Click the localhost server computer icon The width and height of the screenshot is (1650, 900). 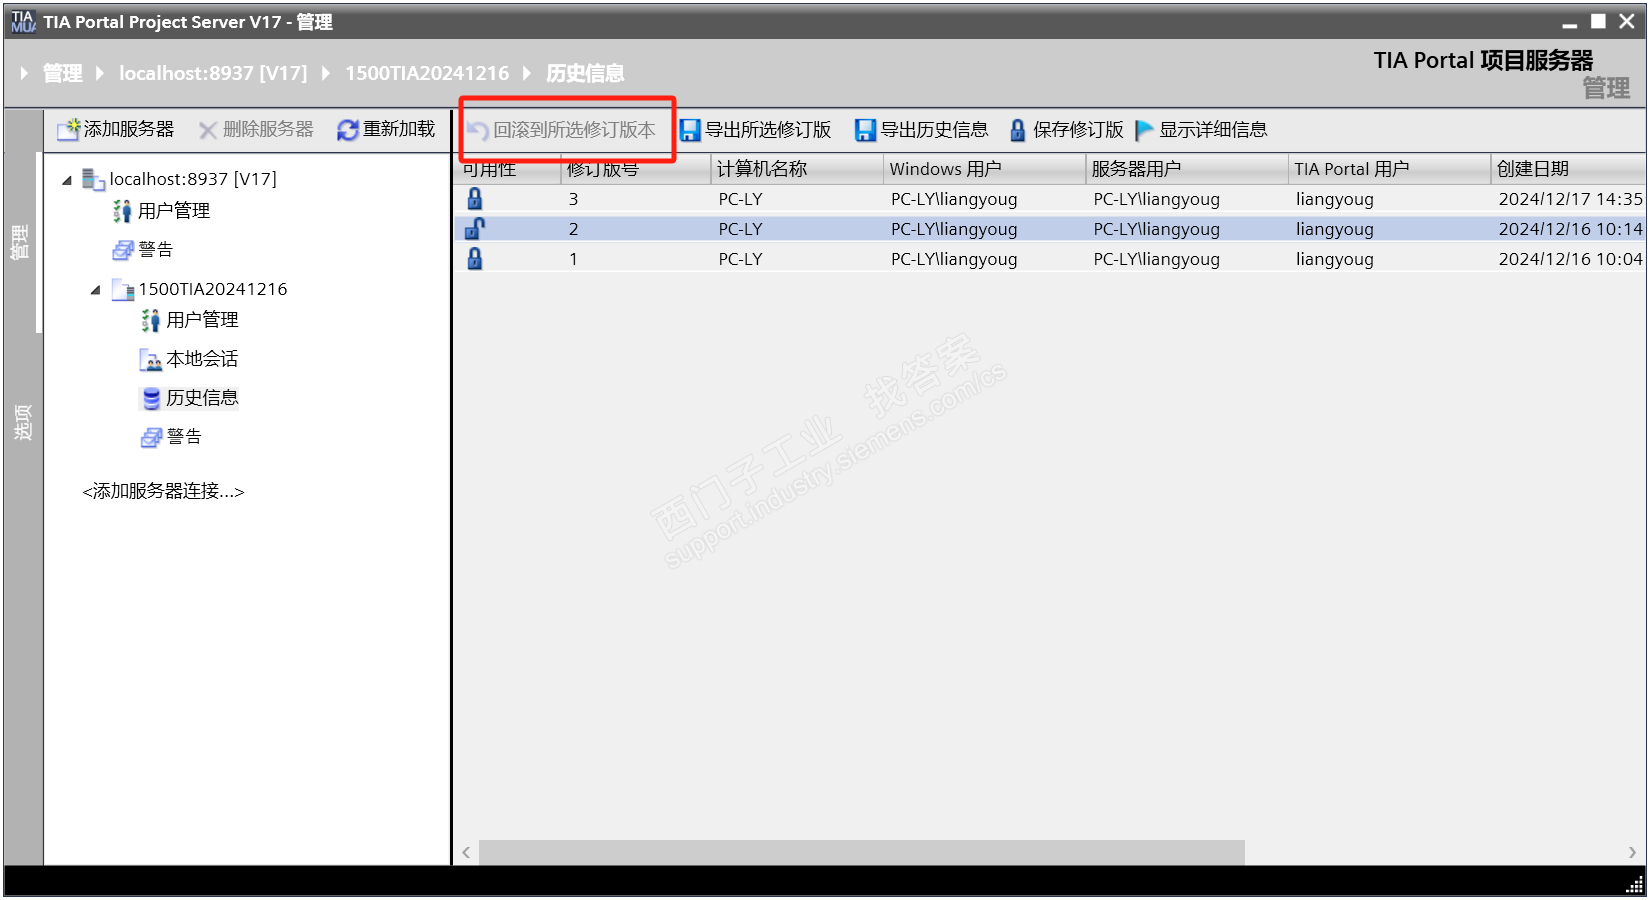94,179
